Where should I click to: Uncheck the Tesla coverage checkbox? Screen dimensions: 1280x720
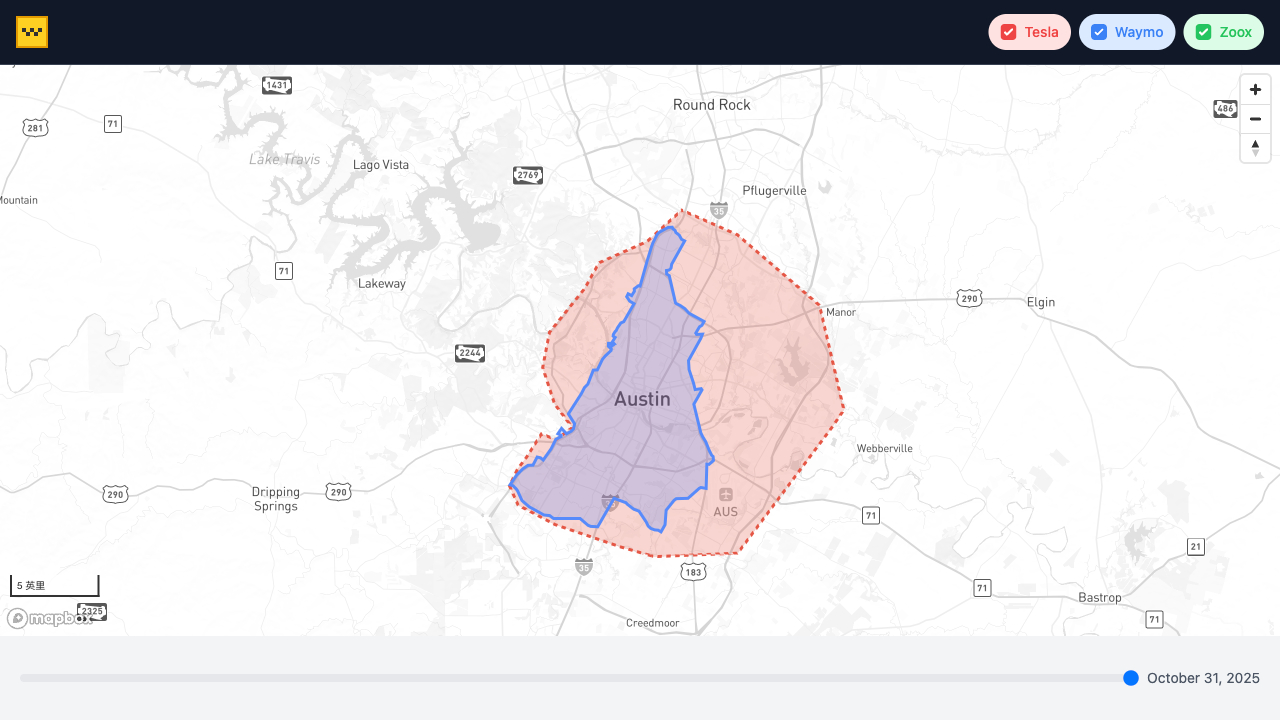1009,32
